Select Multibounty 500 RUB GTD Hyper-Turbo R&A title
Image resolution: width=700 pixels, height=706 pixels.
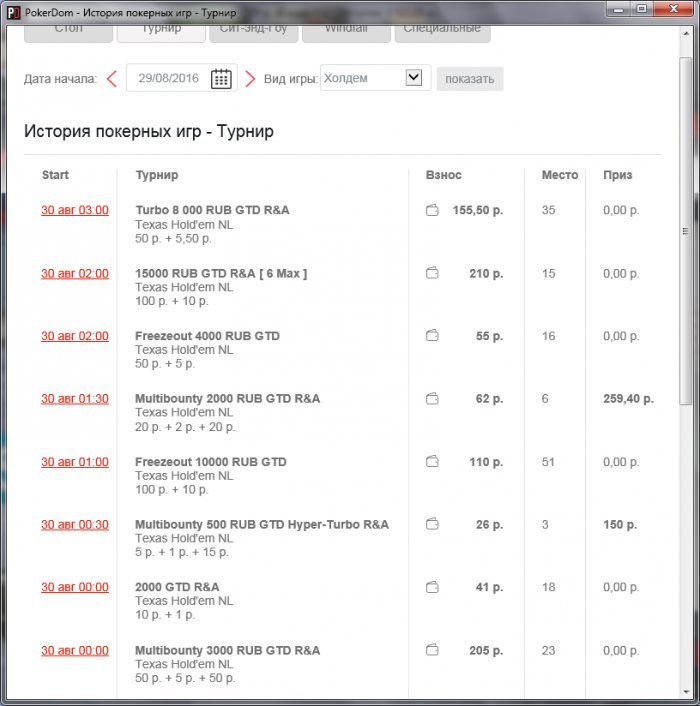262,525
